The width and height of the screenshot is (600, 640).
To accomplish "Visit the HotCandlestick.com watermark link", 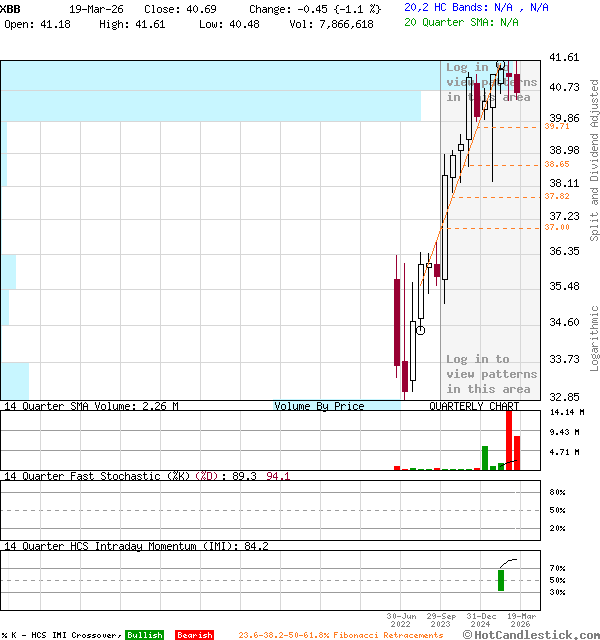I will point(535,634).
